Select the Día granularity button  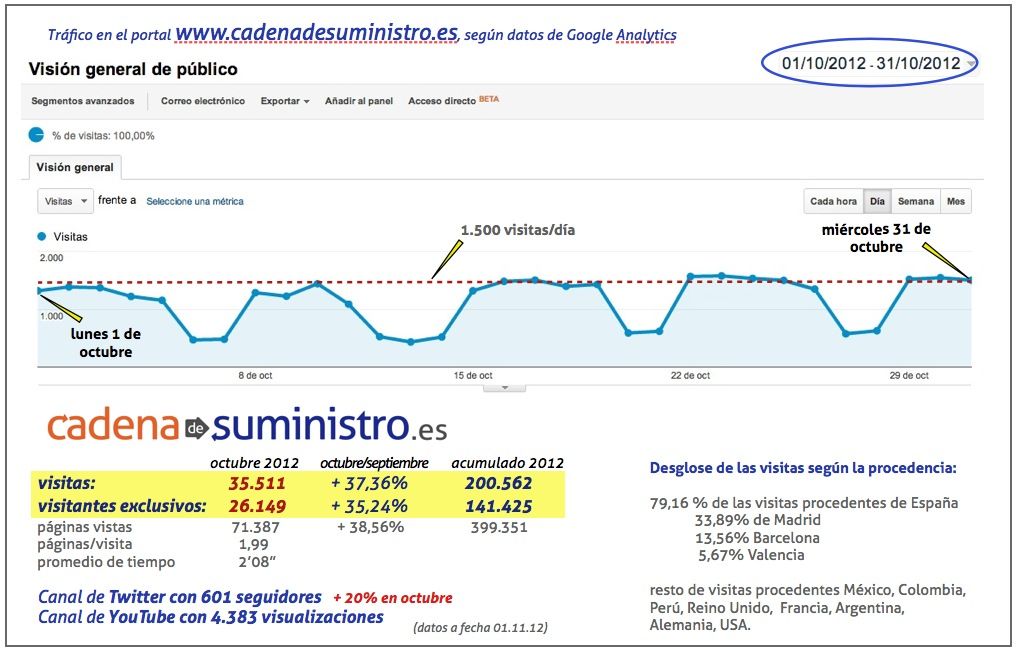coord(877,202)
